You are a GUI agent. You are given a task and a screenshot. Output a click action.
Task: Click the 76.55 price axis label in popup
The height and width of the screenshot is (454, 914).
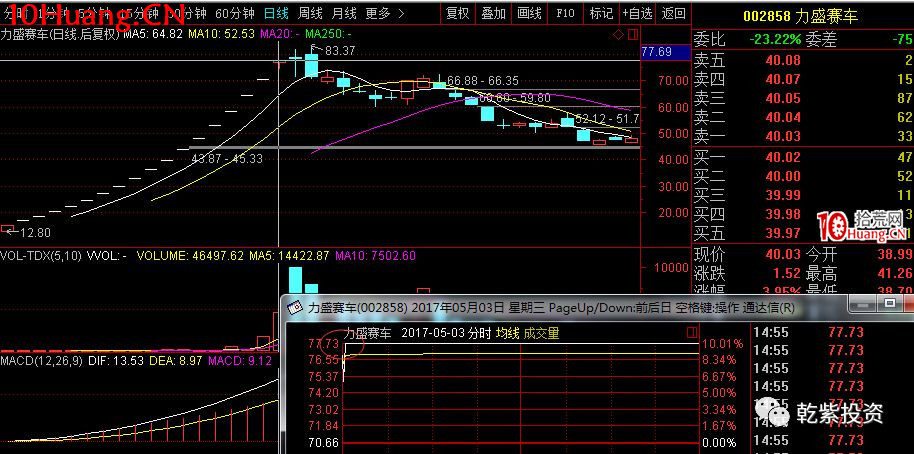(x=324, y=360)
